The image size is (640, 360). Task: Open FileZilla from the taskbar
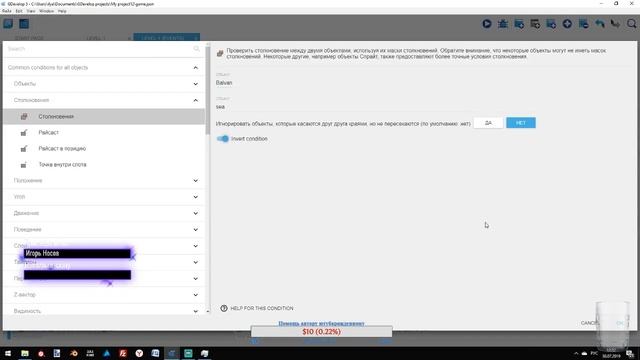tap(123, 353)
